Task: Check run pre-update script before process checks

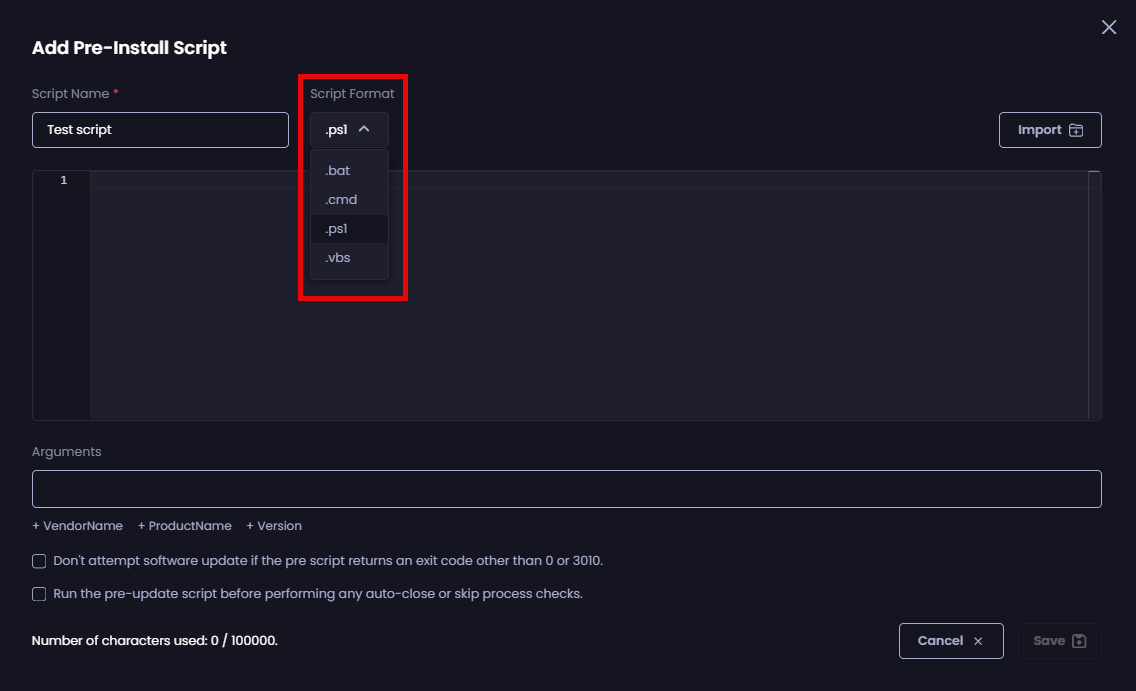Action: point(38,594)
